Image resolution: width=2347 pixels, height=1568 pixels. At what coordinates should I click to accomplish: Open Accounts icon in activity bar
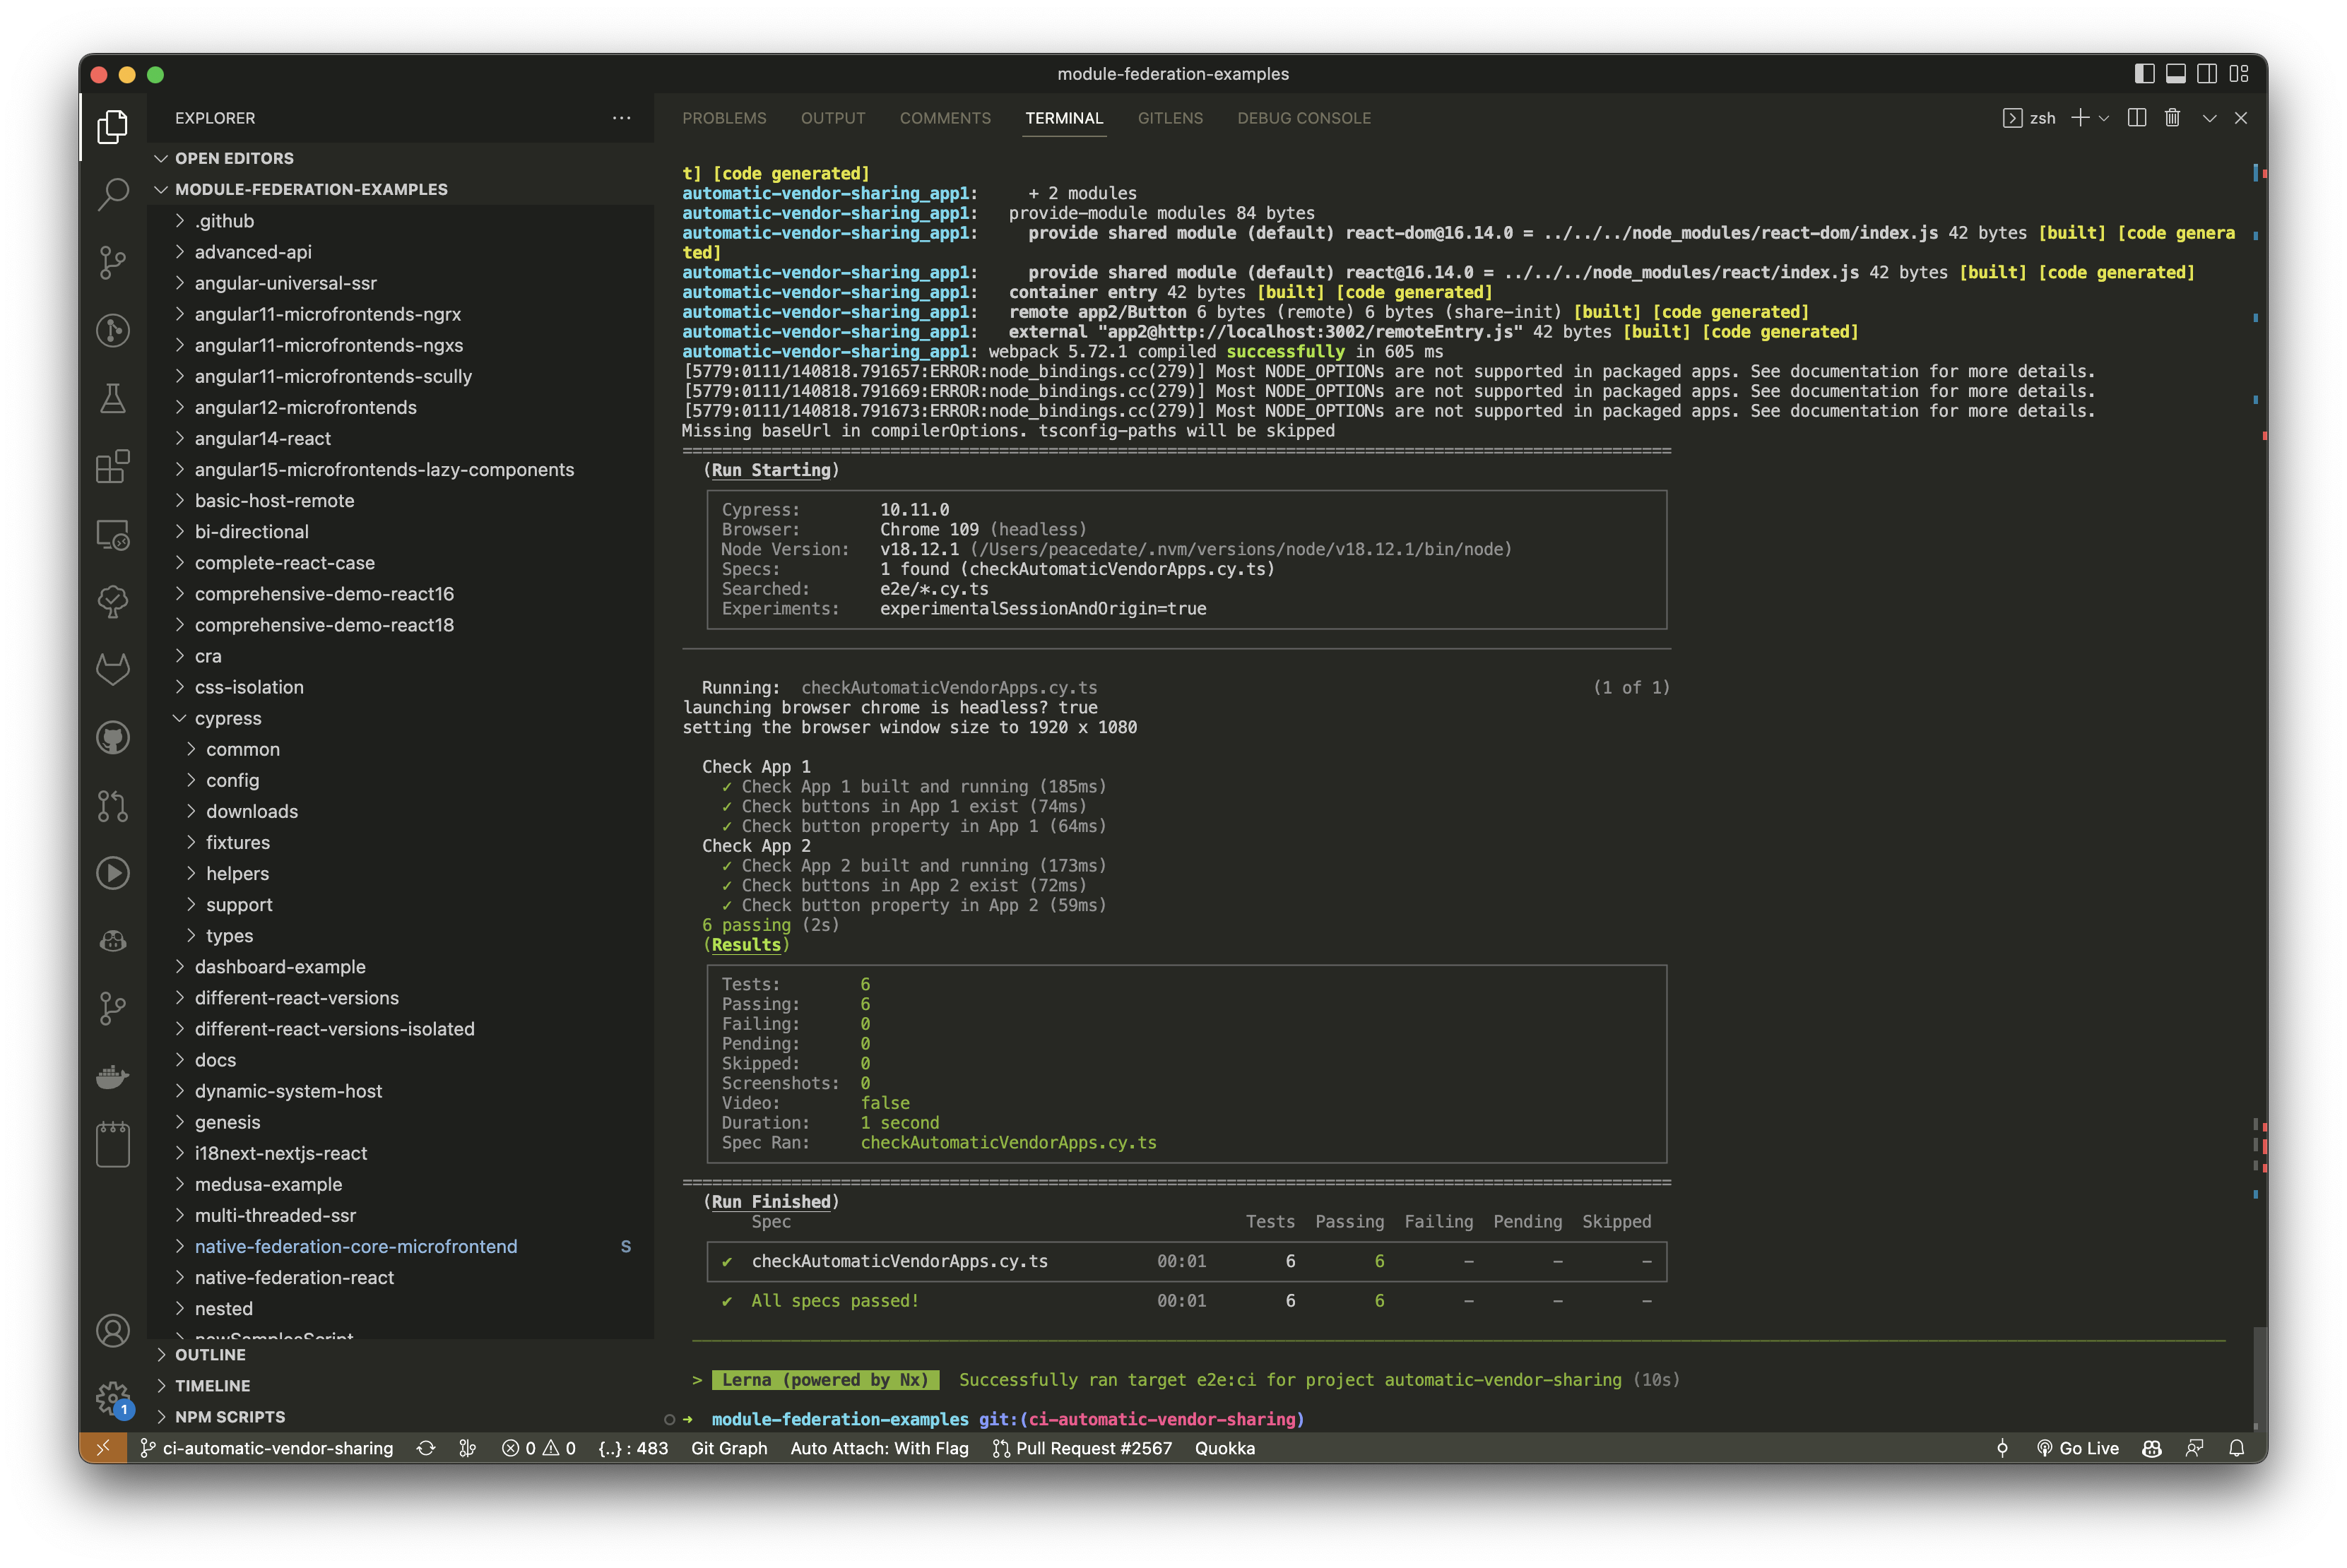(113, 1330)
